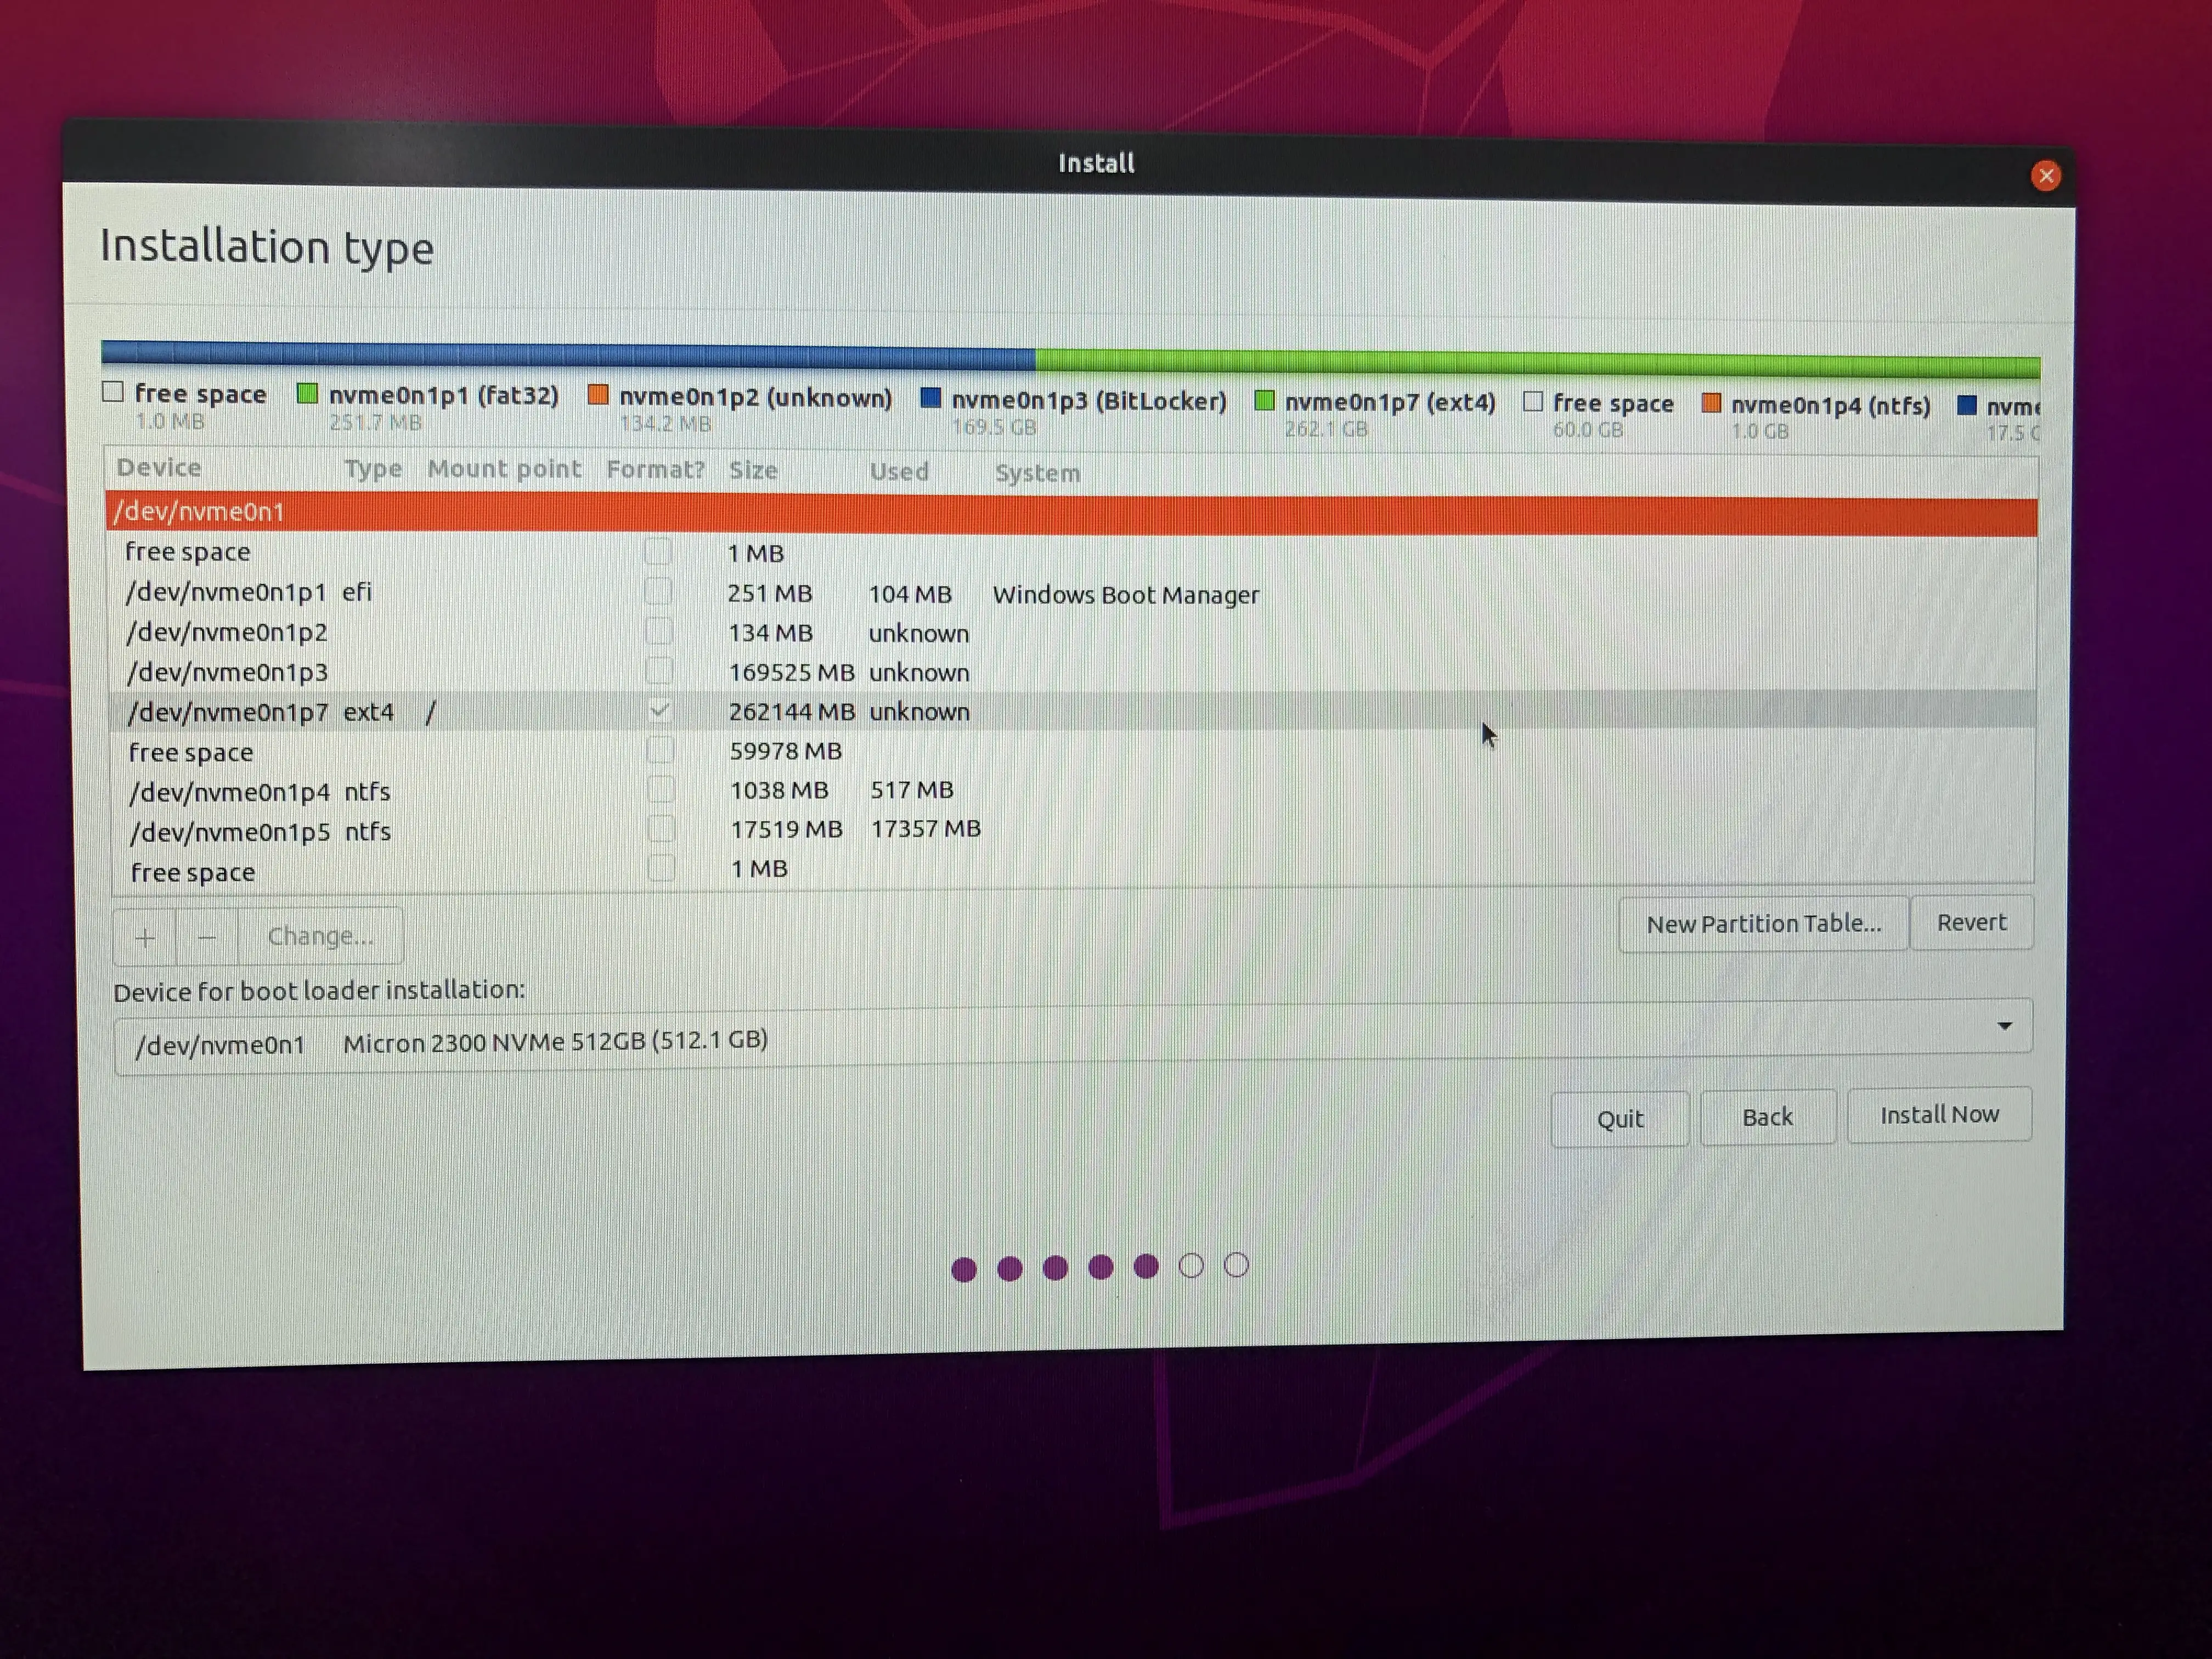Open boot loader device dropdown arrow
Image resolution: width=2212 pixels, height=1659 pixels.
point(2004,1026)
